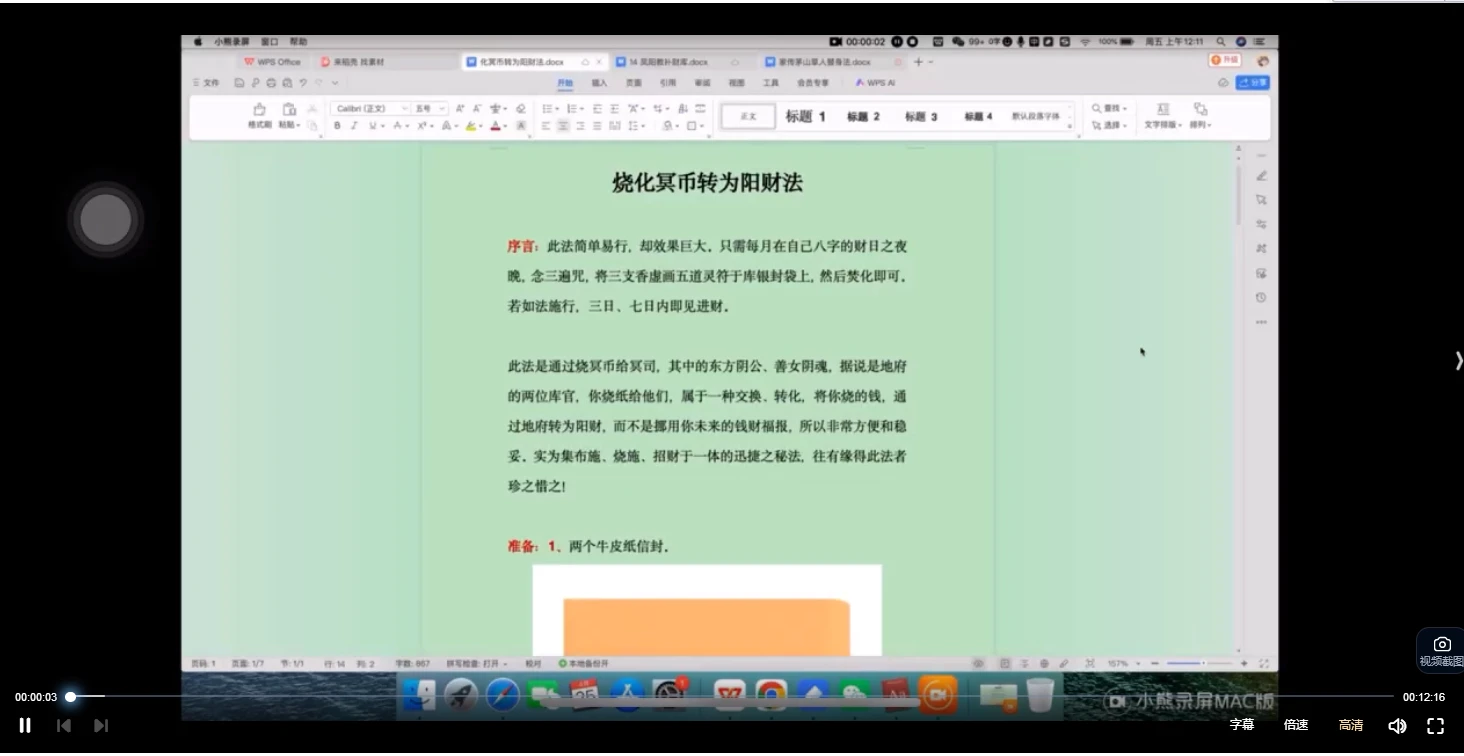Viewport: 1464px width, 756px height.
Task: Take a 视频截图 video screenshot
Action: click(x=1441, y=651)
